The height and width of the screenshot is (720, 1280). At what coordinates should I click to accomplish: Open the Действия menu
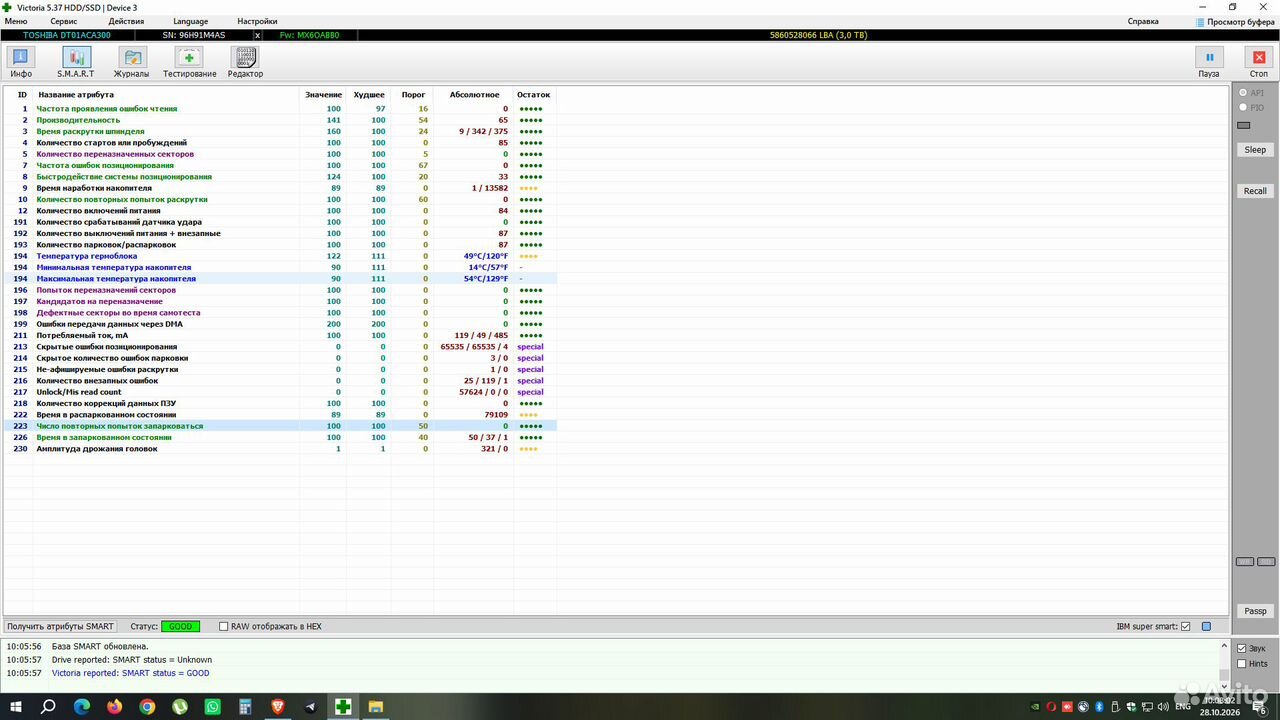(126, 21)
